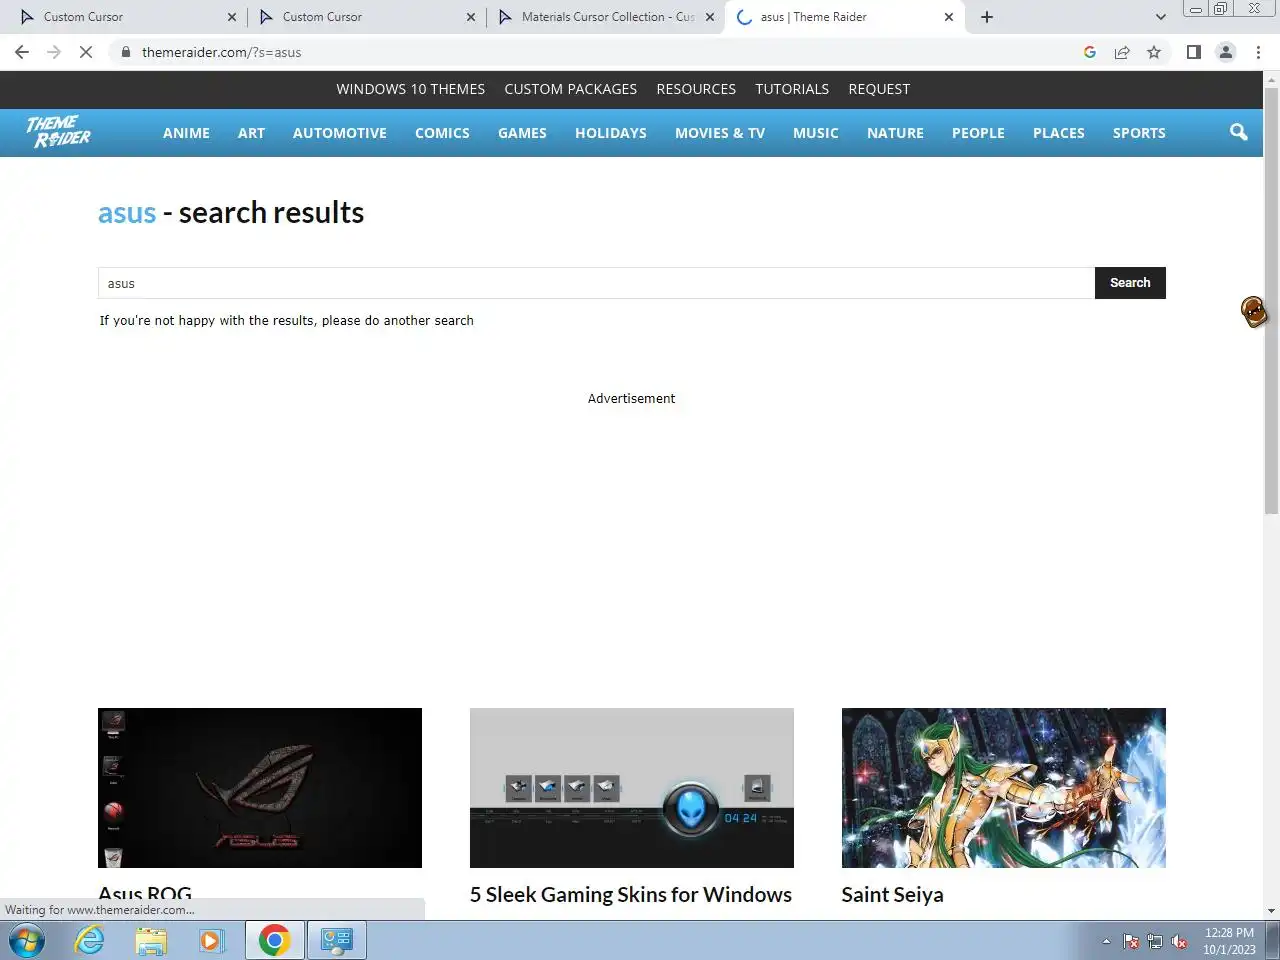The width and height of the screenshot is (1280, 960).
Task: Open the Chrome profile icon
Action: 1226,52
